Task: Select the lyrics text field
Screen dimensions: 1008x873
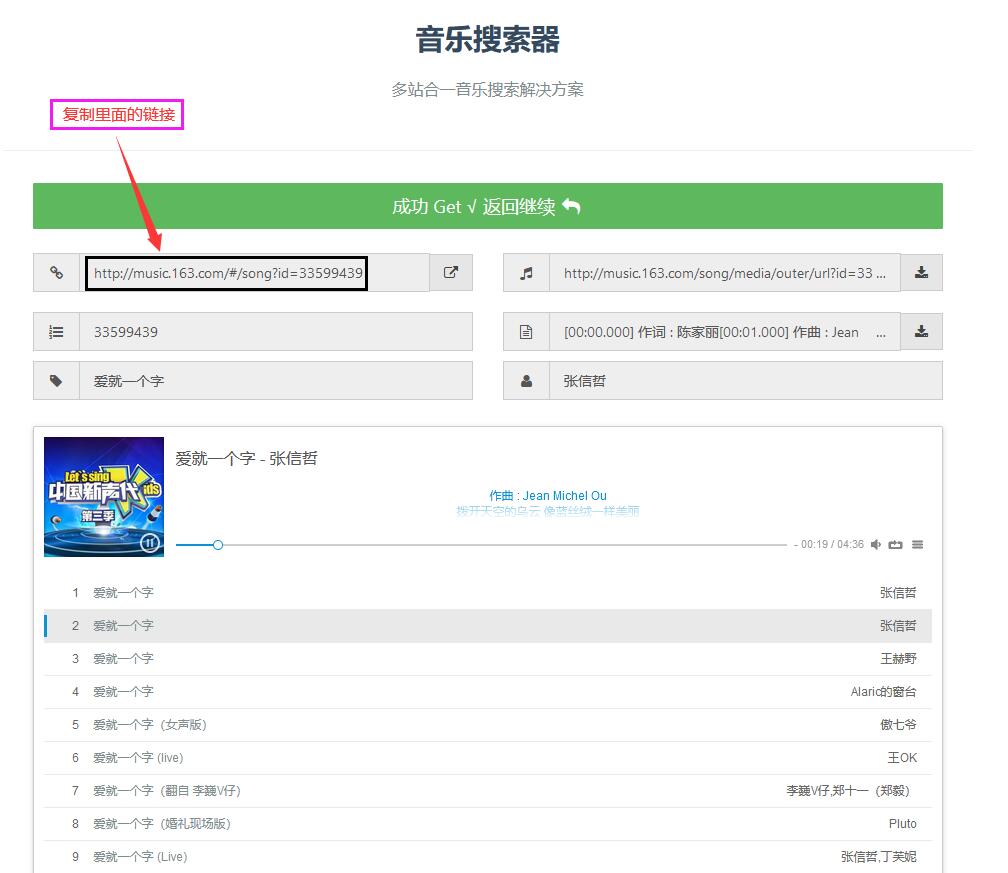Action: tap(724, 332)
